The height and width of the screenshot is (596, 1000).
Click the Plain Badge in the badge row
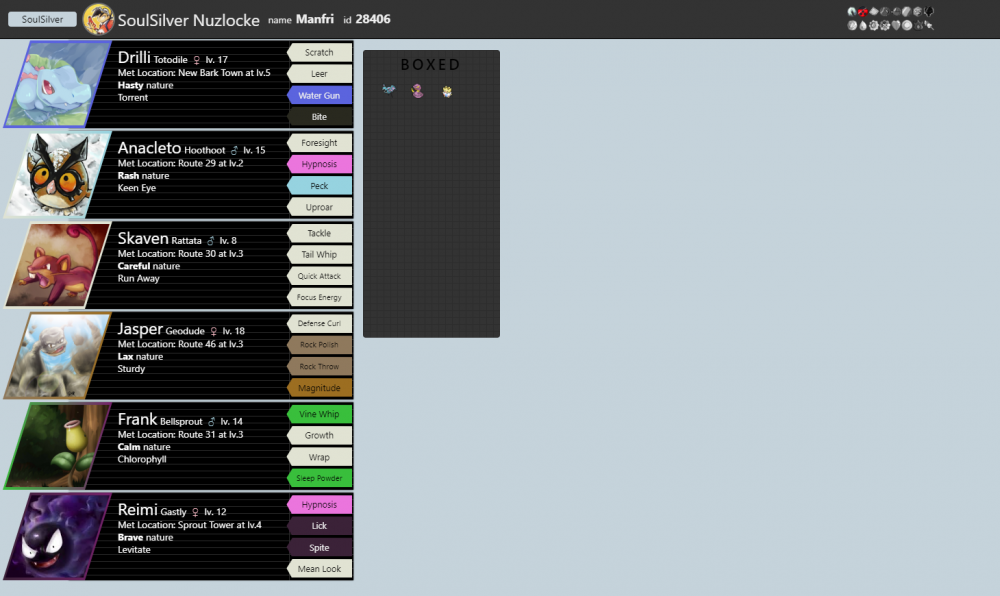coord(874,11)
